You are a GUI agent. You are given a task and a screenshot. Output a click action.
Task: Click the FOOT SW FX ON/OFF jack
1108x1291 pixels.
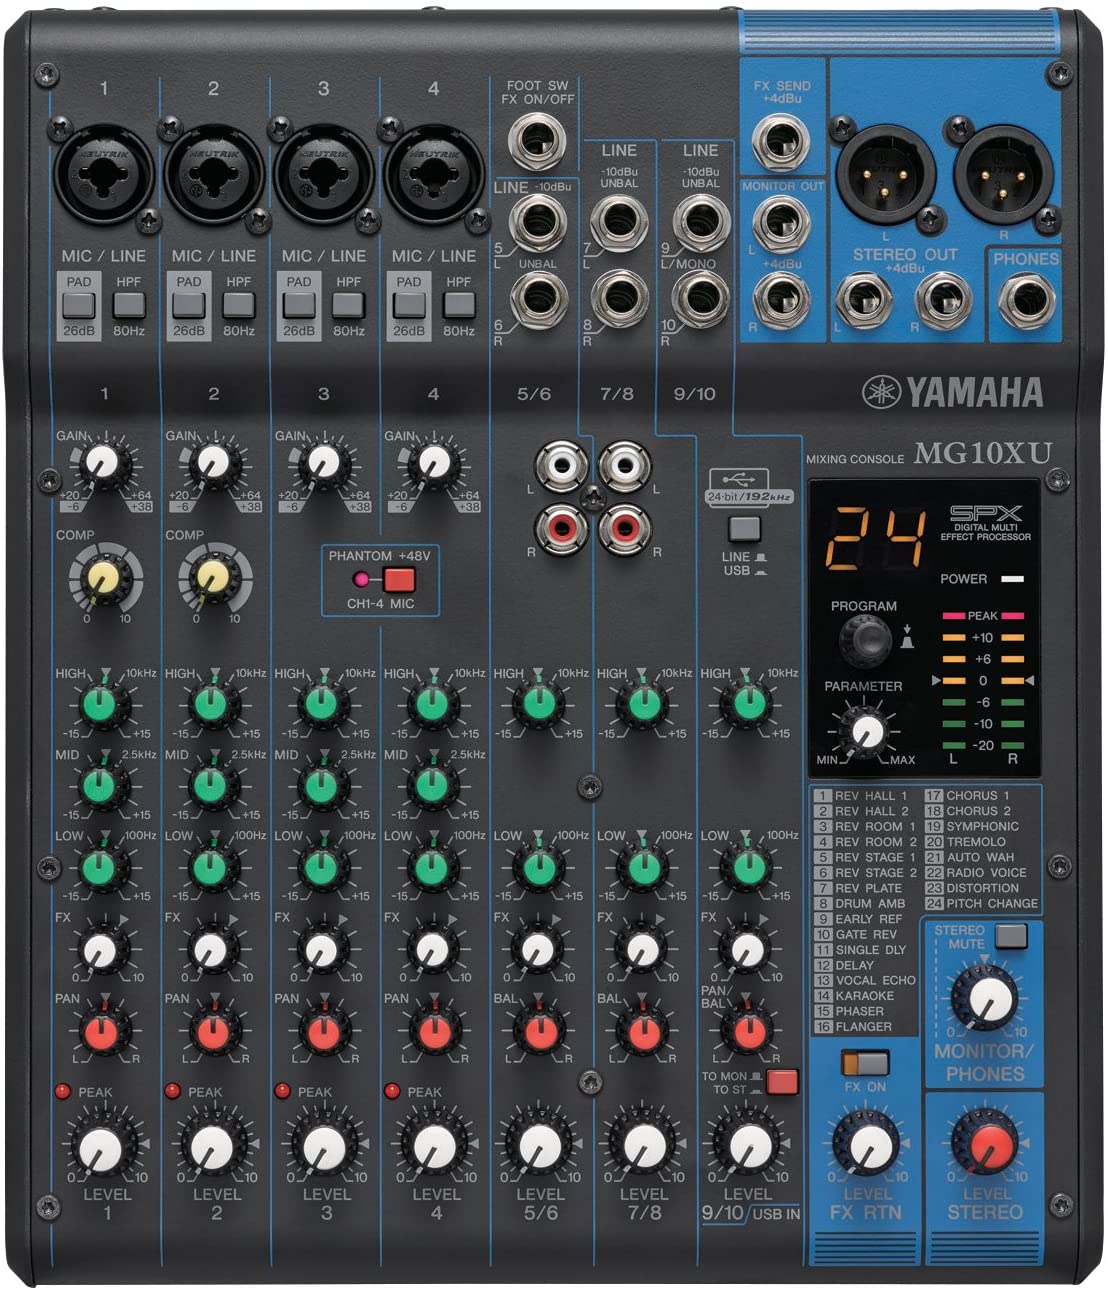[538, 140]
